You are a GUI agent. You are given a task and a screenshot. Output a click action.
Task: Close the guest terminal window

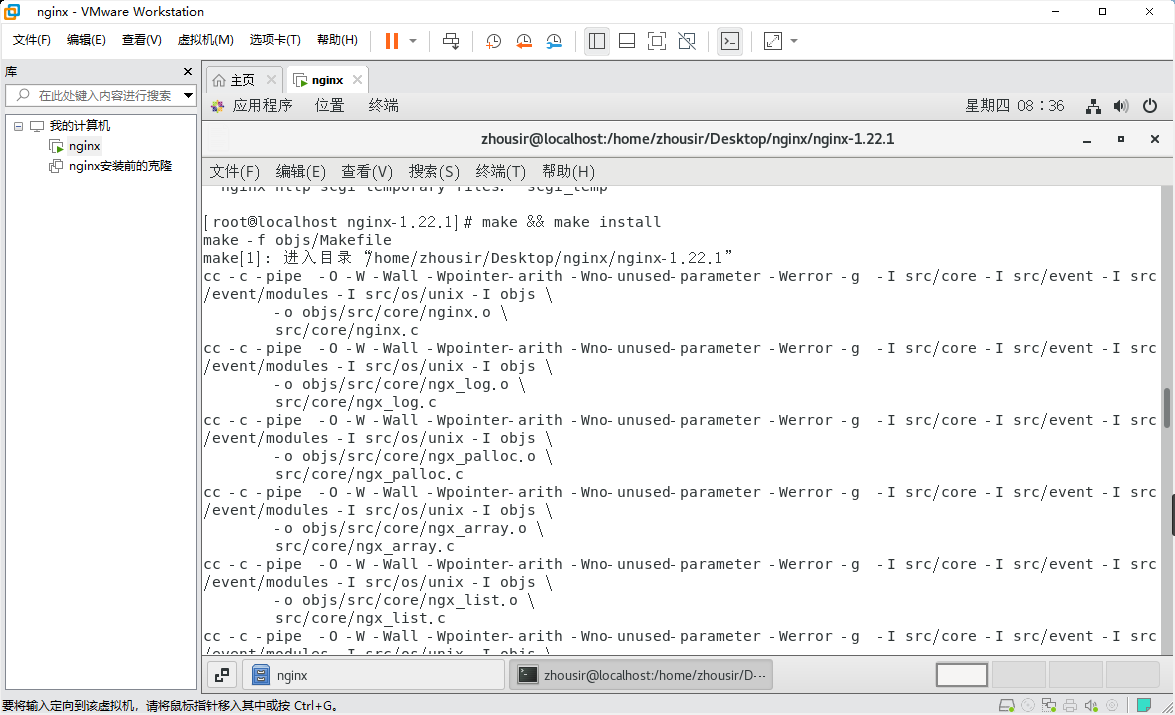1155,139
